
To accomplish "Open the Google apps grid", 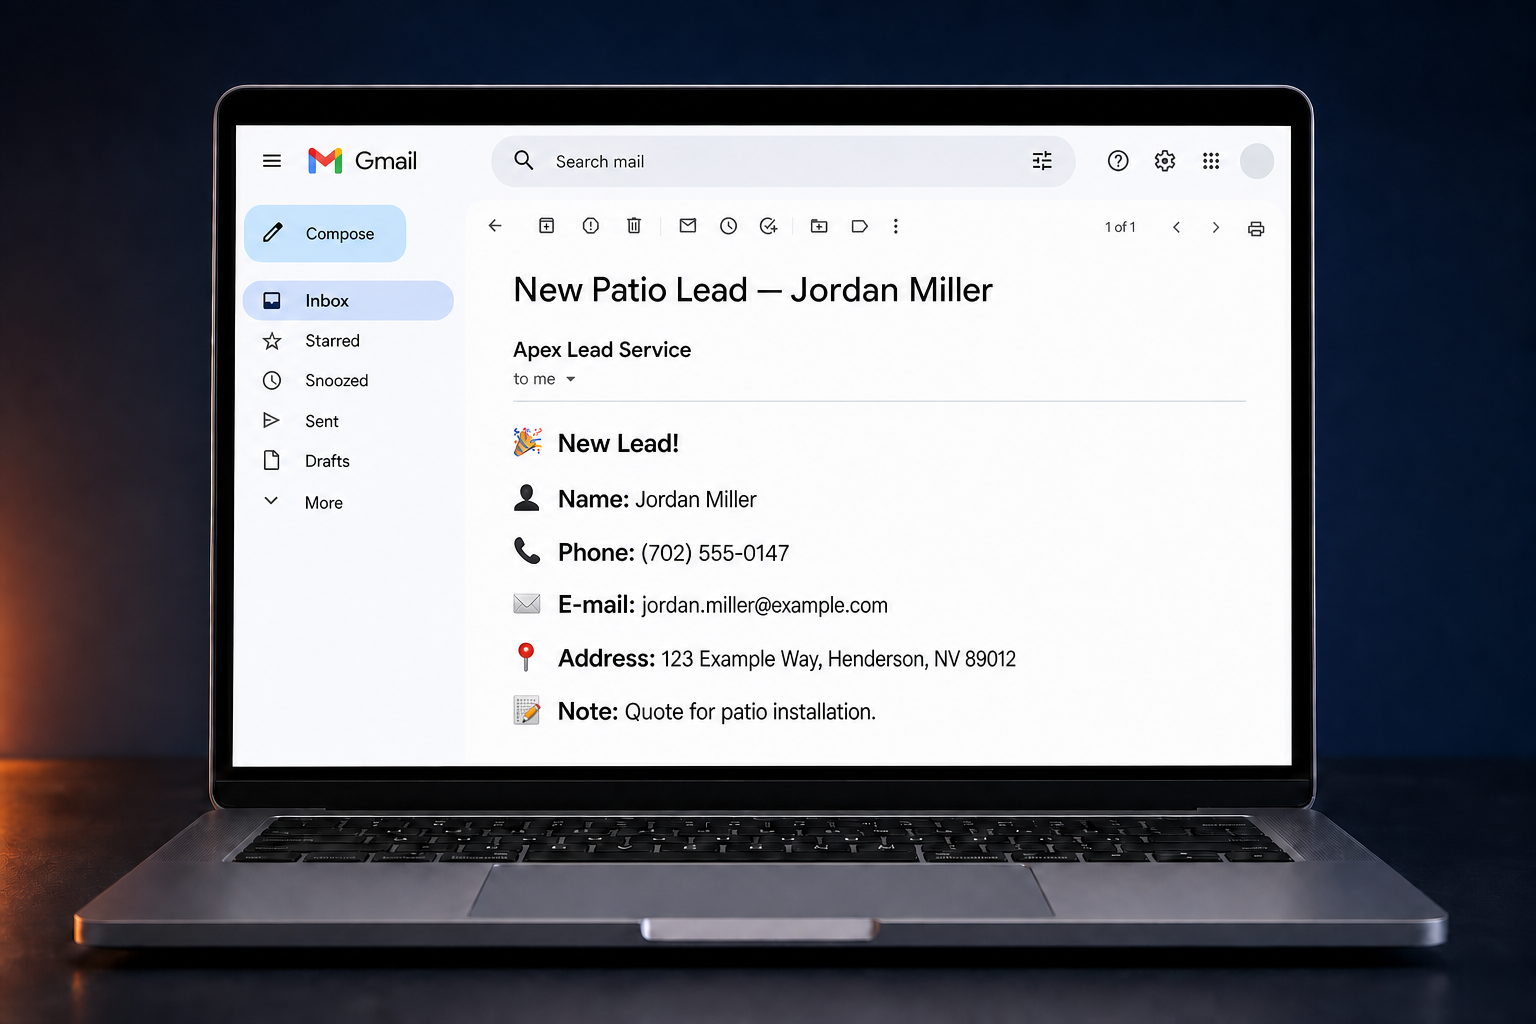I will click(1211, 161).
